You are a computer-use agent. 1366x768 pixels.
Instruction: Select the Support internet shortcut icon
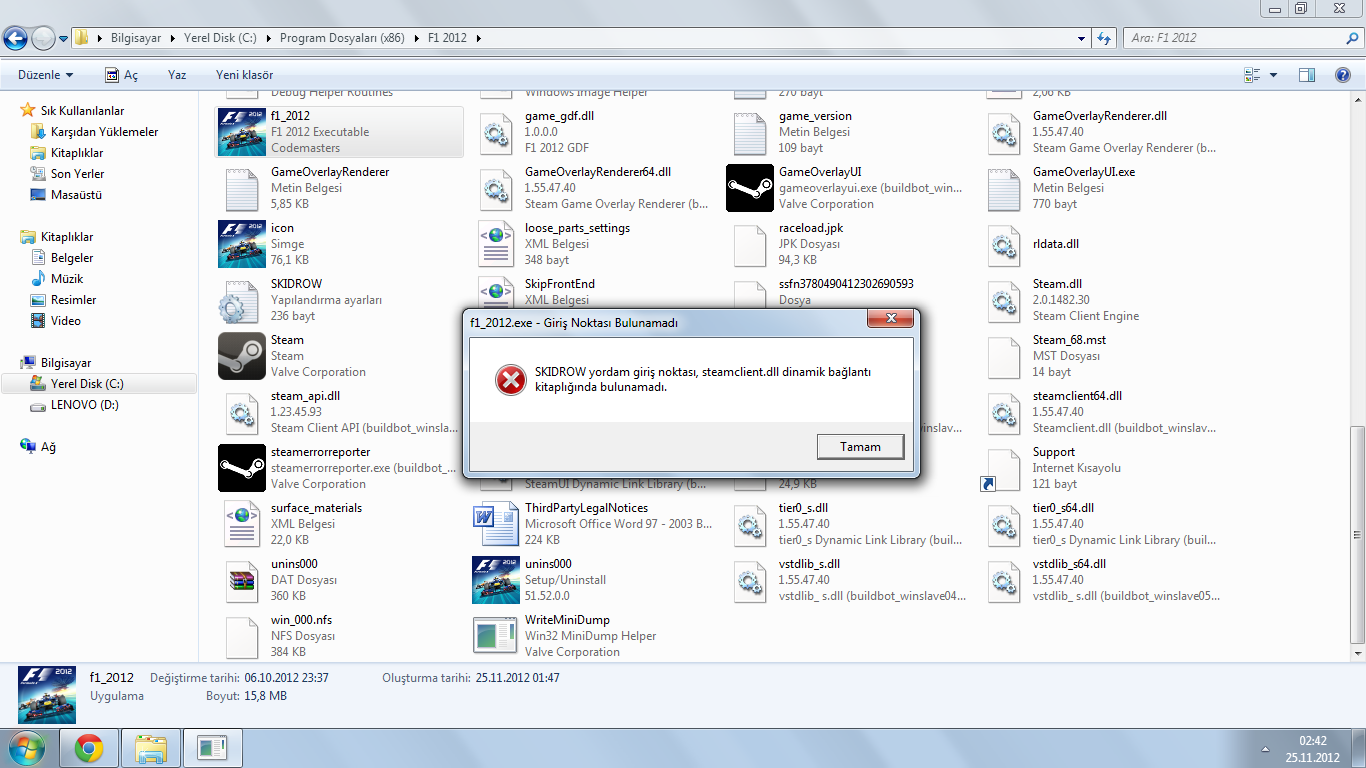coord(1003,468)
